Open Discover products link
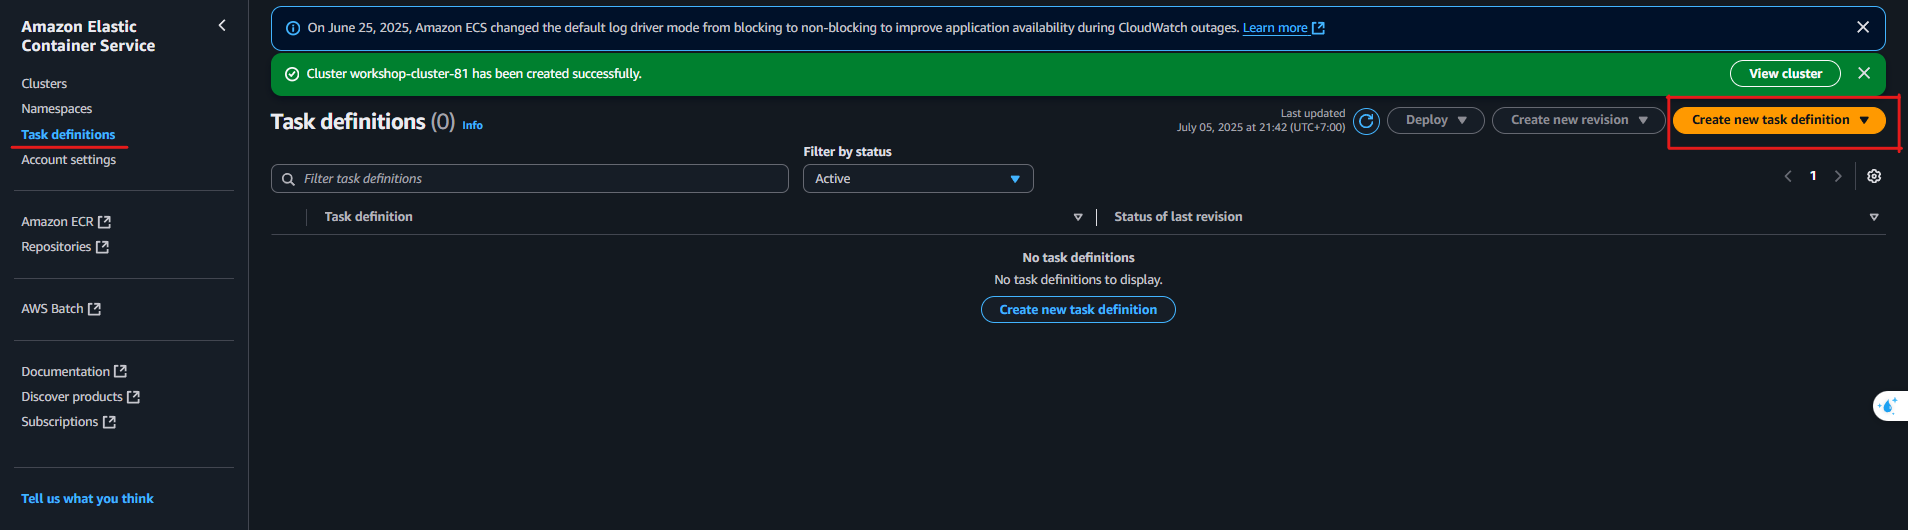 81,397
